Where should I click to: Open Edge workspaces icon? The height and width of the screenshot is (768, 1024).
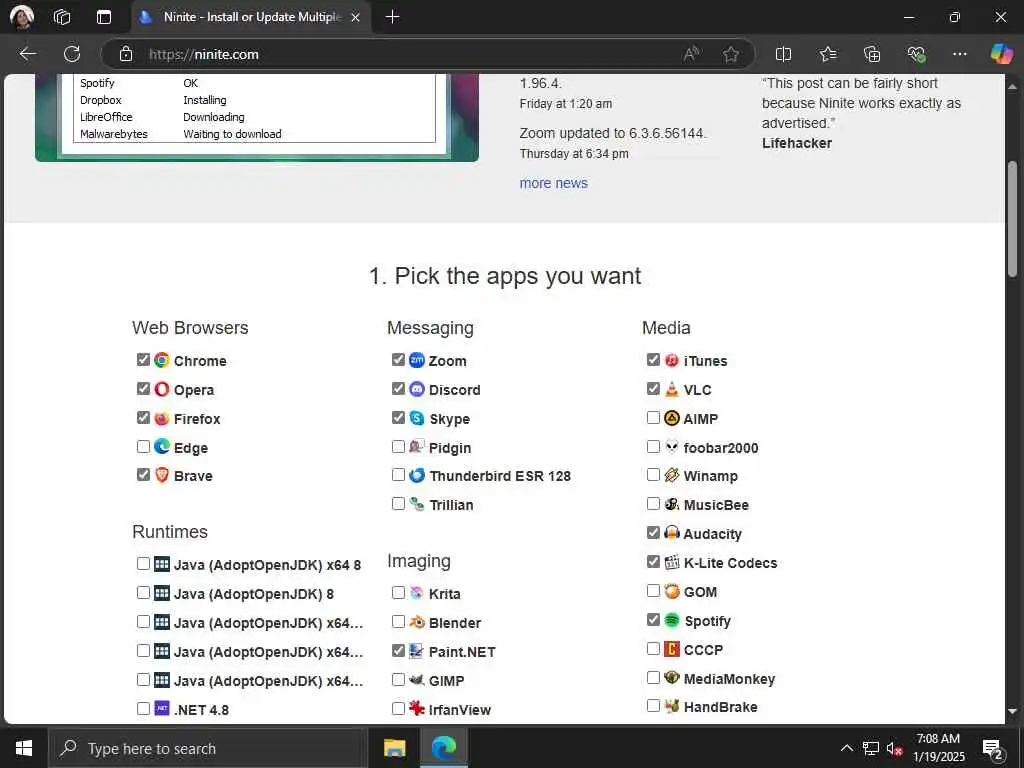(62, 17)
